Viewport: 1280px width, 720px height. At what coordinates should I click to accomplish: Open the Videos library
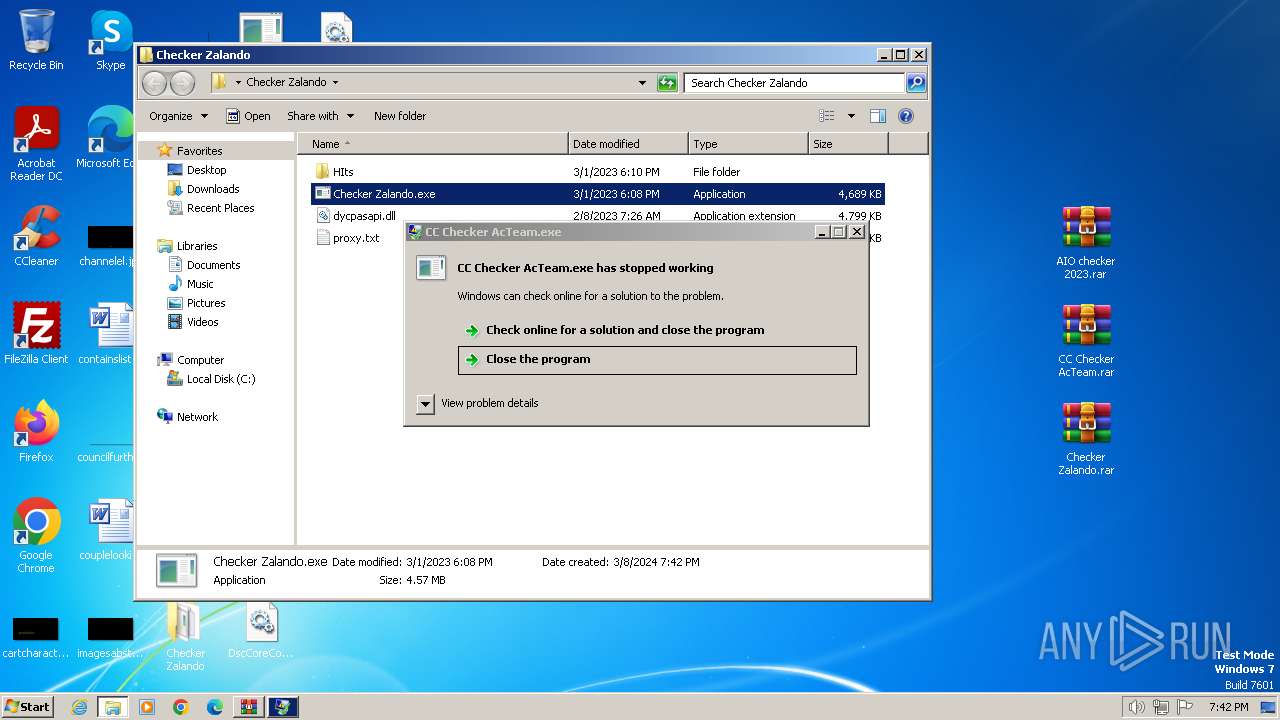pyautogui.click(x=202, y=322)
